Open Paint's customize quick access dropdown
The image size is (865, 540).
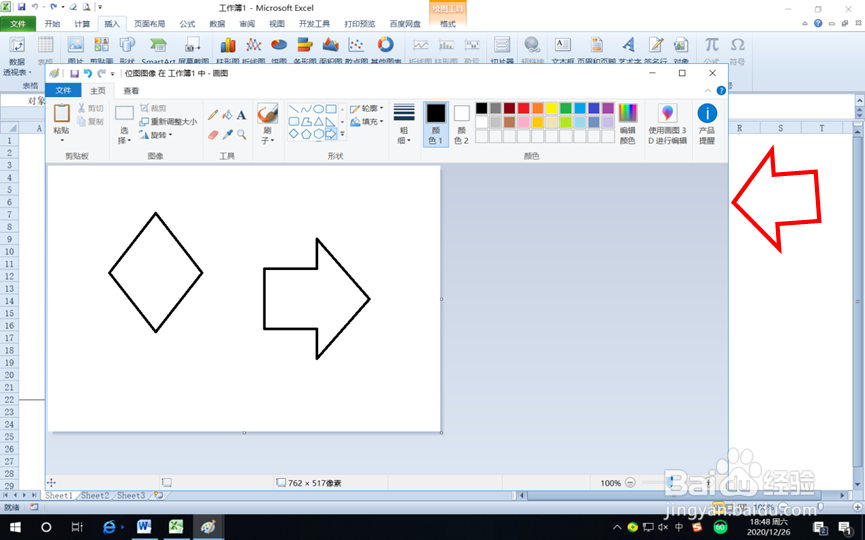pos(113,73)
